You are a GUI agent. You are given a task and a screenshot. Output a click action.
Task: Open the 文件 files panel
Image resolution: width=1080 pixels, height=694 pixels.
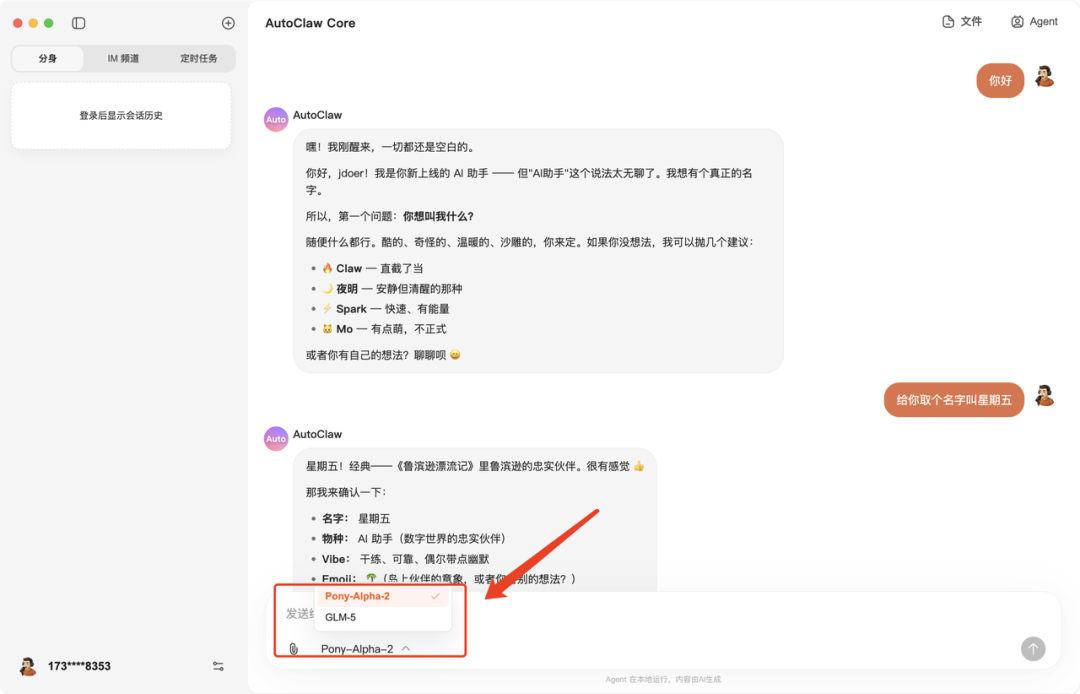coord(961,21)
